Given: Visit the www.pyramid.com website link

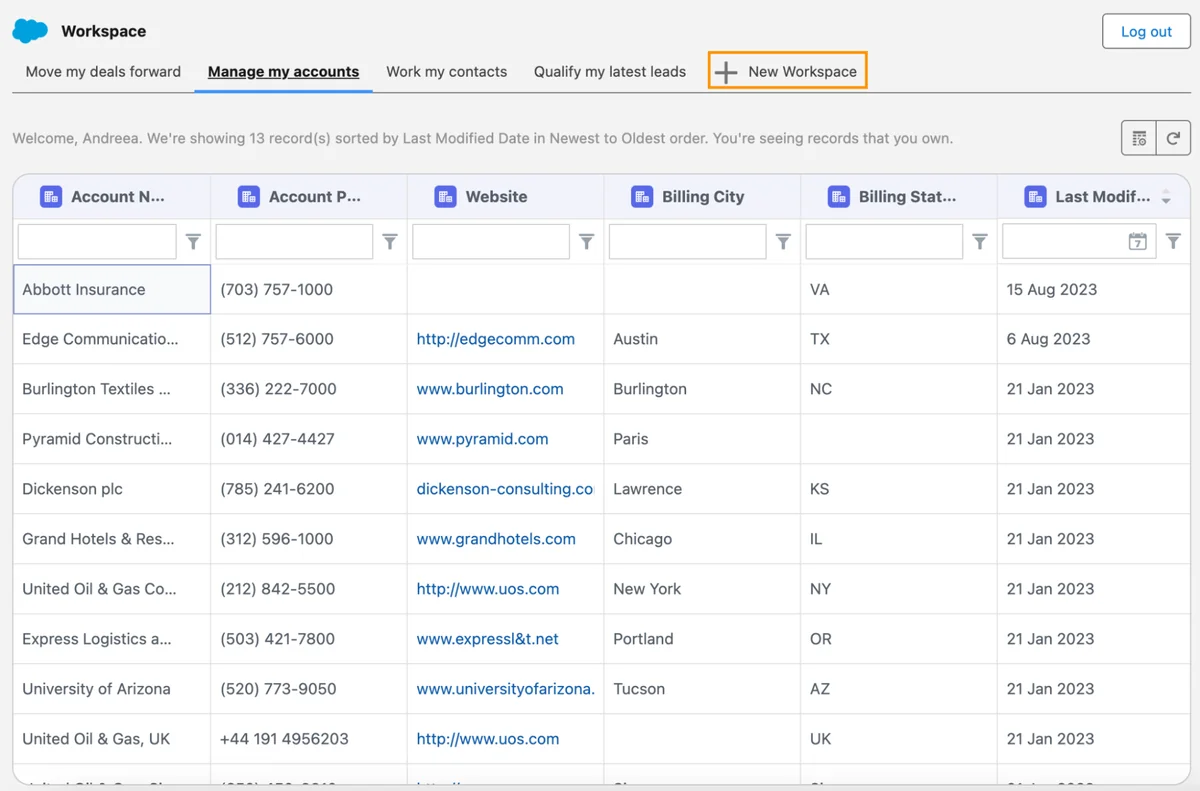Looking at the screenshot, I should (482, 439).
